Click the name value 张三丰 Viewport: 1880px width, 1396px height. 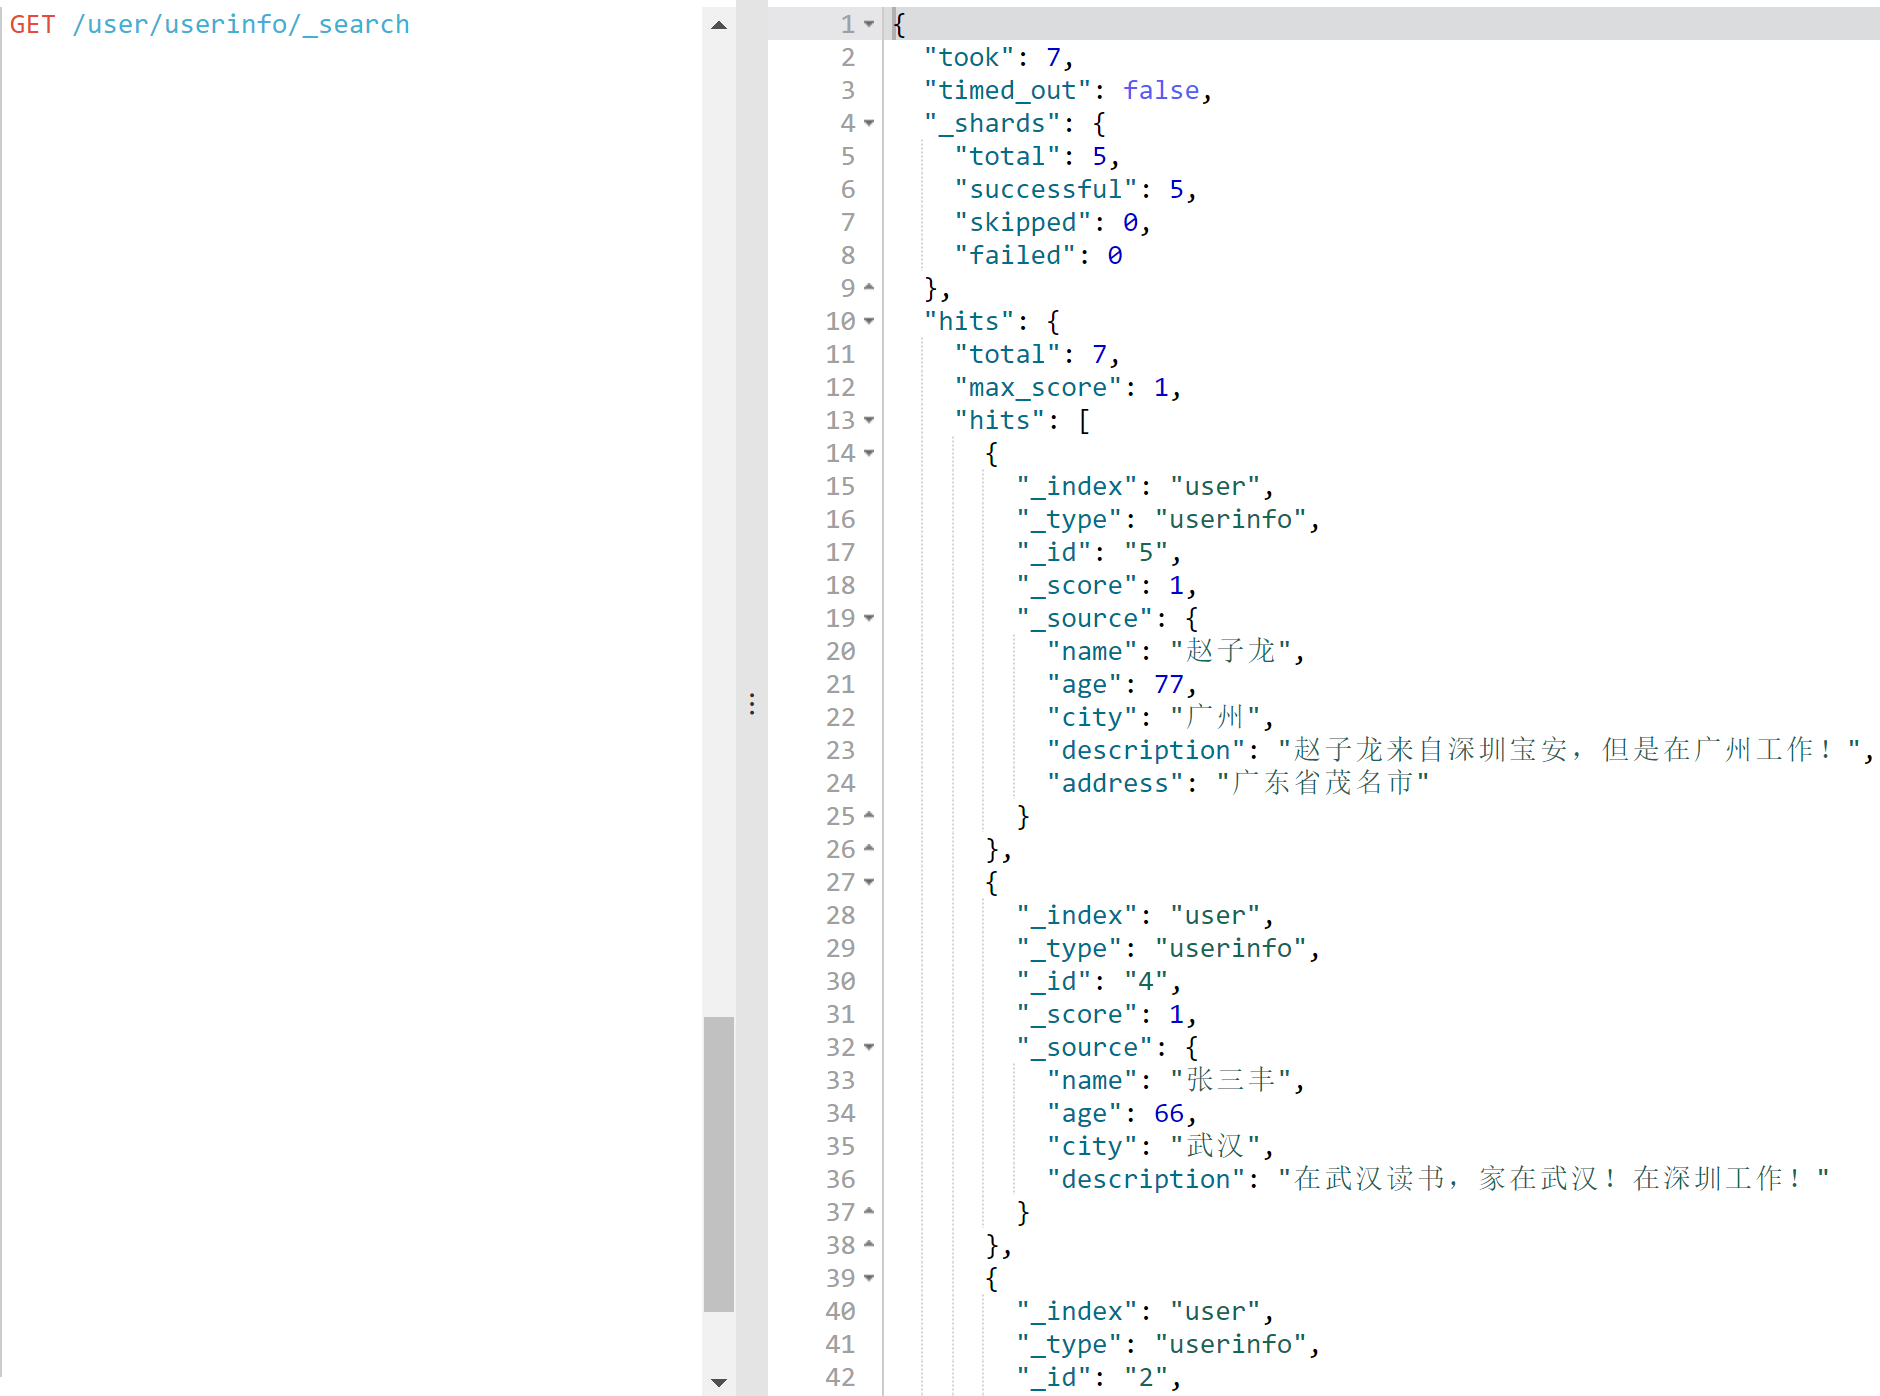click(1231, 1080)
